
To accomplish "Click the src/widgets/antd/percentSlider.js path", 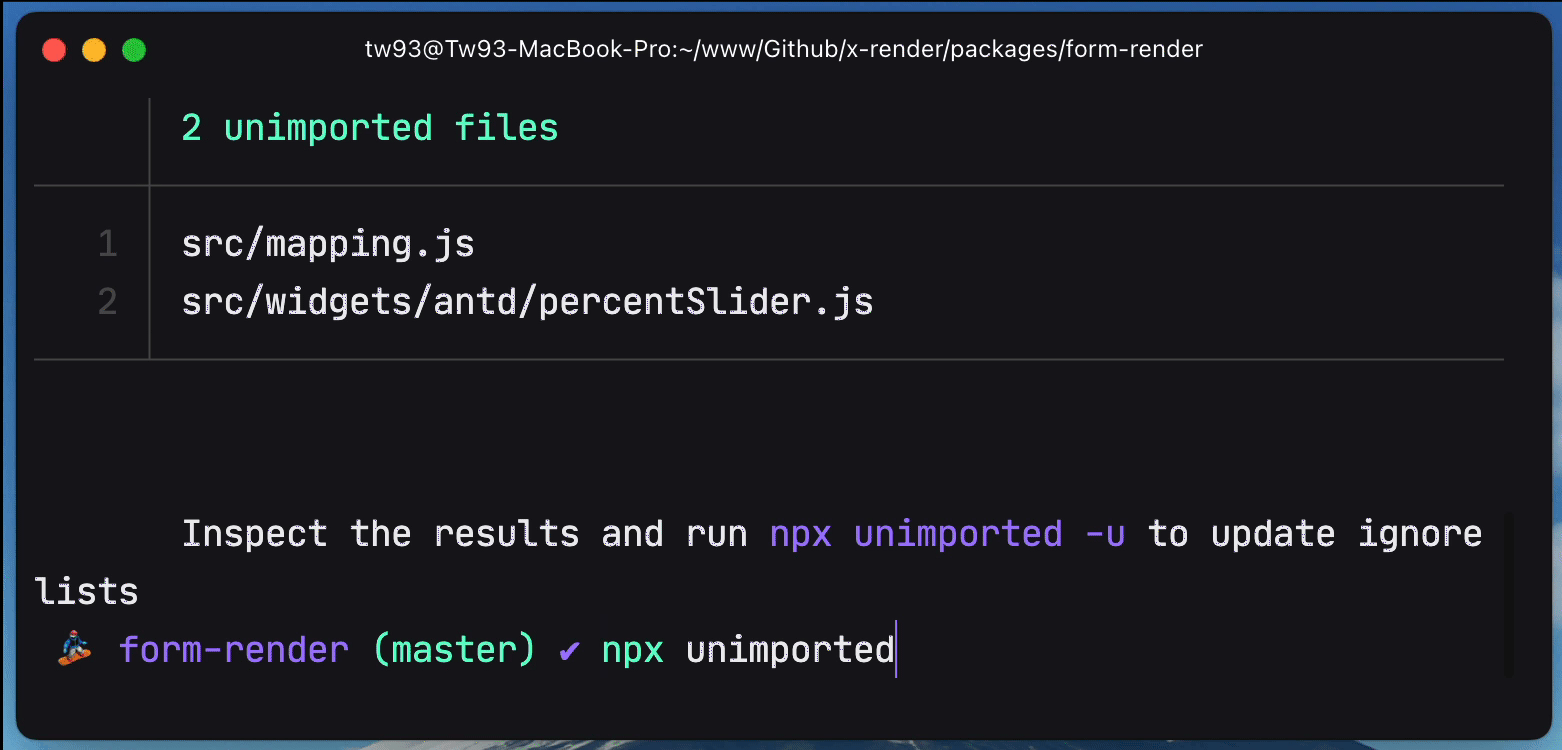I will pos(527,302).
